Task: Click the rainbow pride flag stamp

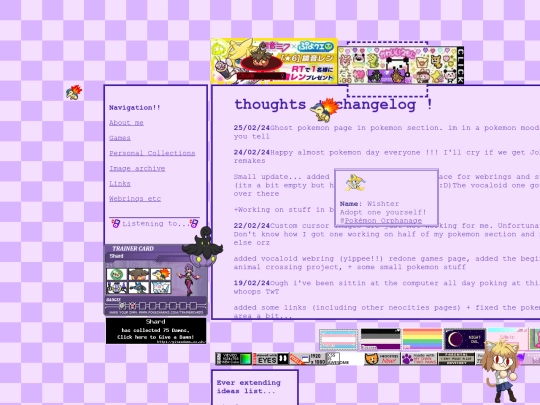Action: [422, 339]
